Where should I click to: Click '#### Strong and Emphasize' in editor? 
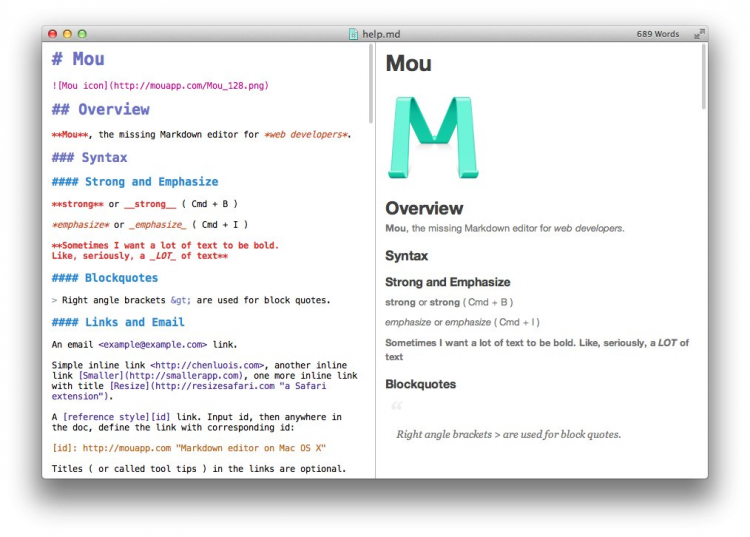135,182
